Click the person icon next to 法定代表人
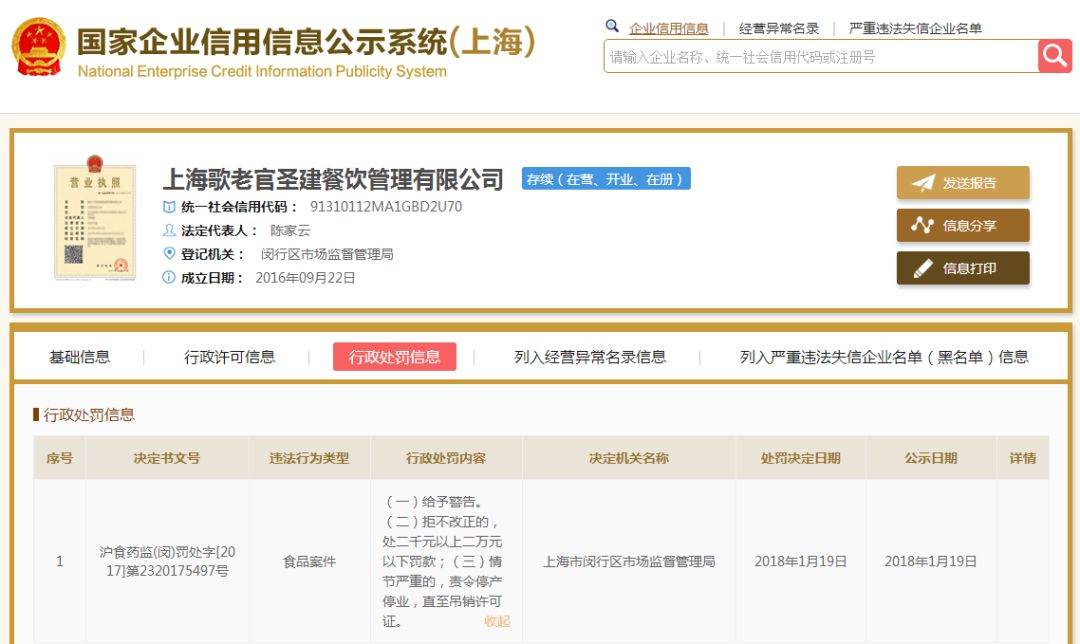 (169, 230)
